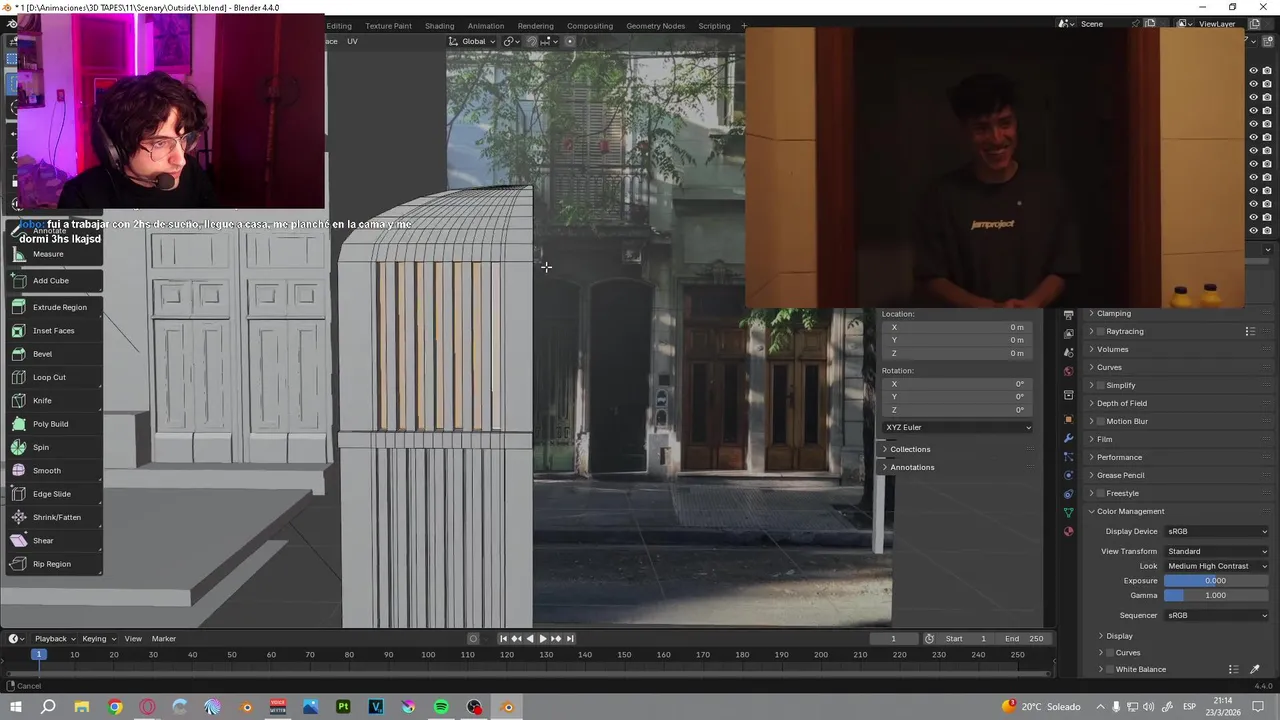Viewport: 1280px width, 720px height.
Task: Jump to the timeline's first frame
Action: point(503,639)
